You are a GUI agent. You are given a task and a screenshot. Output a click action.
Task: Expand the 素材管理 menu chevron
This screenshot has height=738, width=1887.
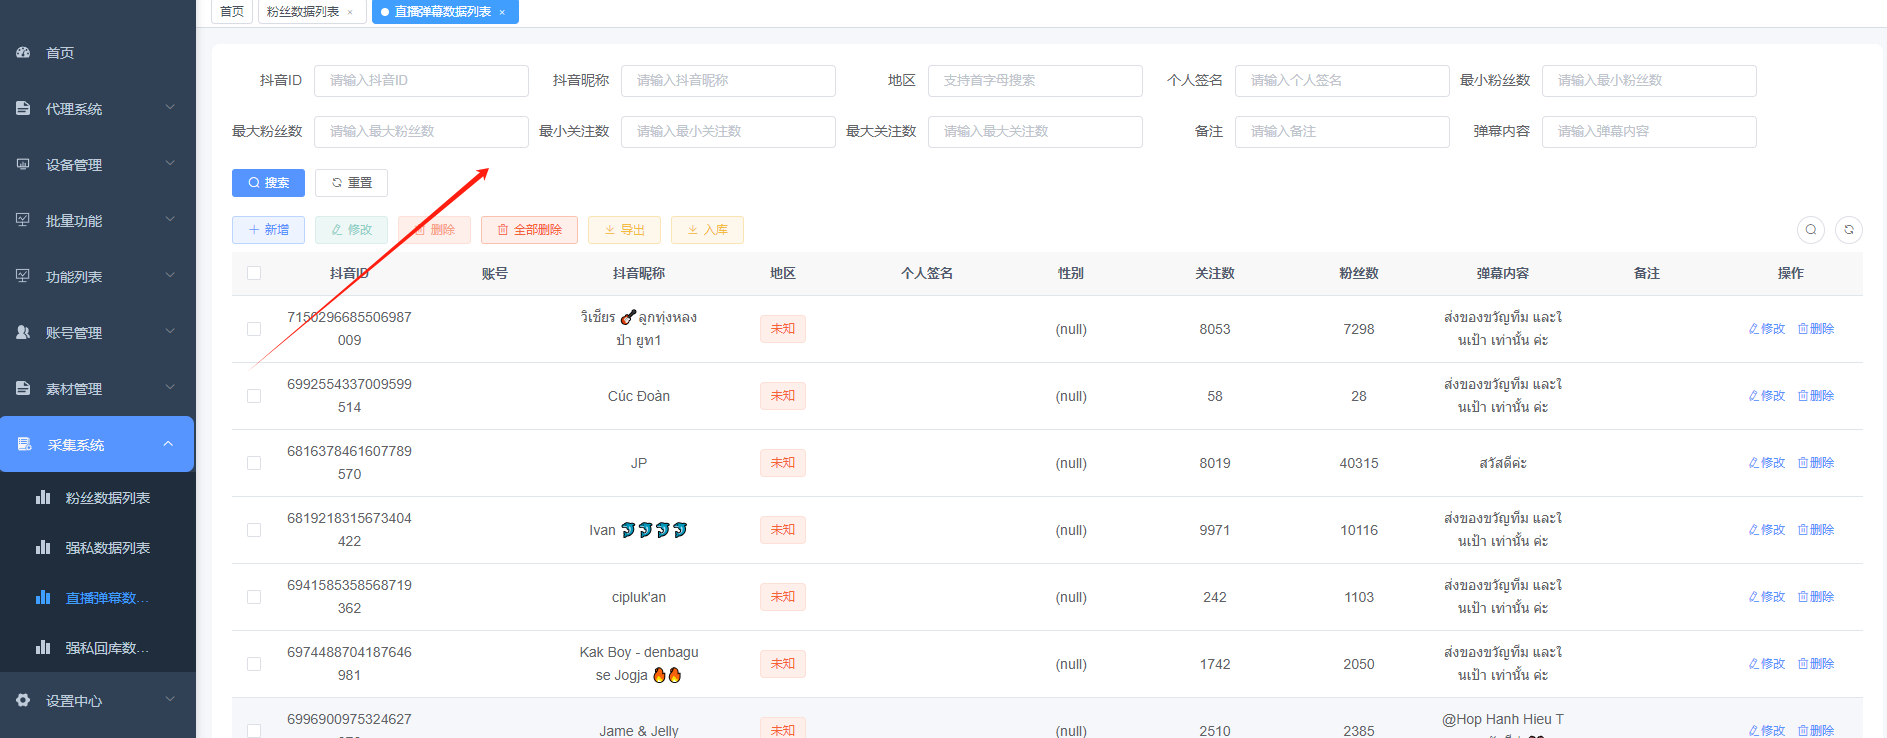click(x=169, y=387)
